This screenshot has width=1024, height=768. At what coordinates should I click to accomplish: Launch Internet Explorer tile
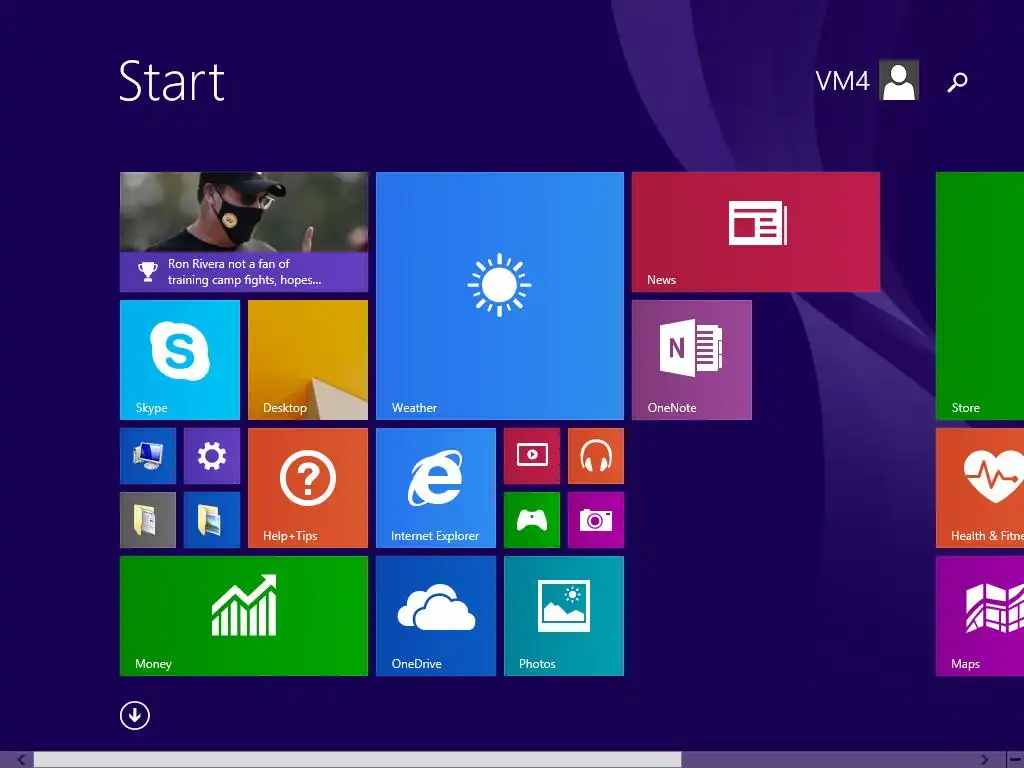tap(436, 488)
